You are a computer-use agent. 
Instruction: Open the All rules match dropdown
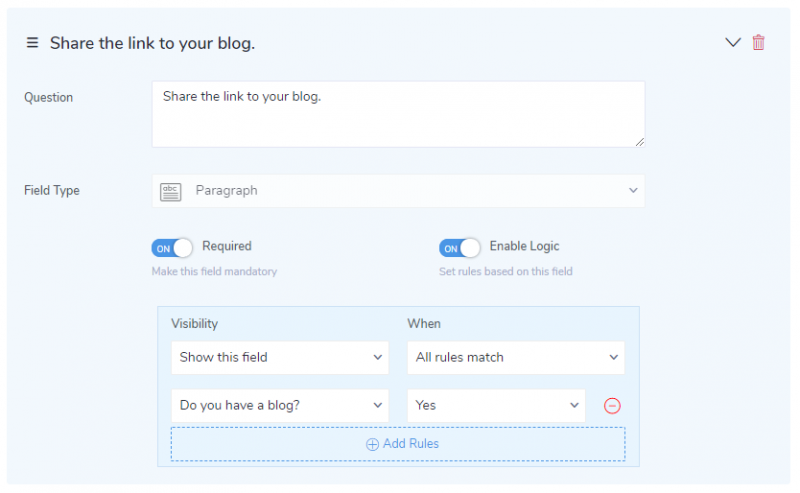click(515, 357)
